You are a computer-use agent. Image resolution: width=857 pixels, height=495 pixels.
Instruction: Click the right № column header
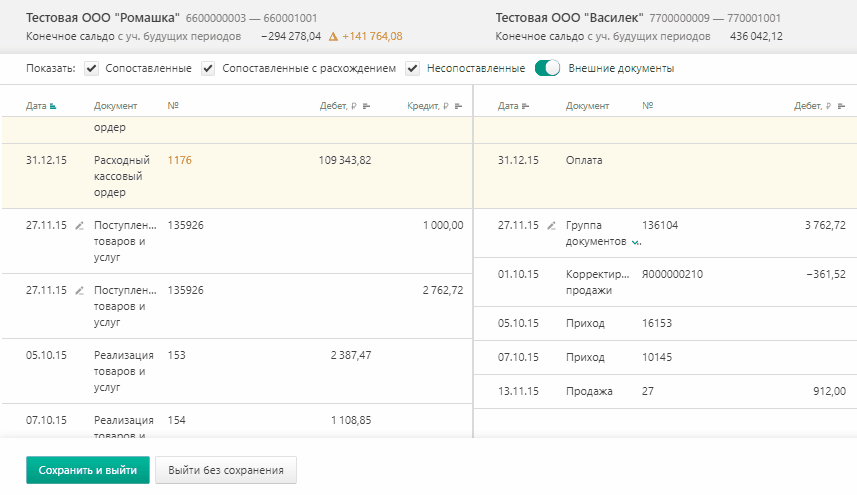tap(648, 106)
